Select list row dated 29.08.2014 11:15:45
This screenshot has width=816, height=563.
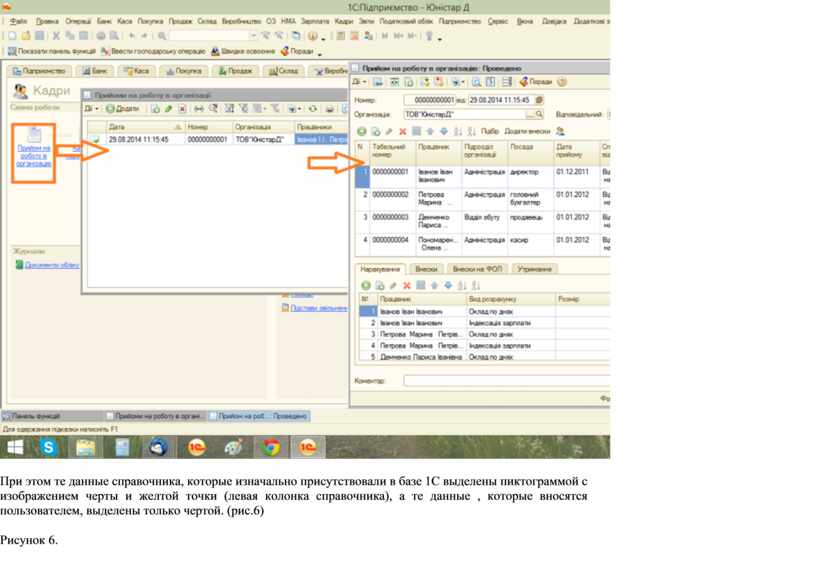point(218,139)
